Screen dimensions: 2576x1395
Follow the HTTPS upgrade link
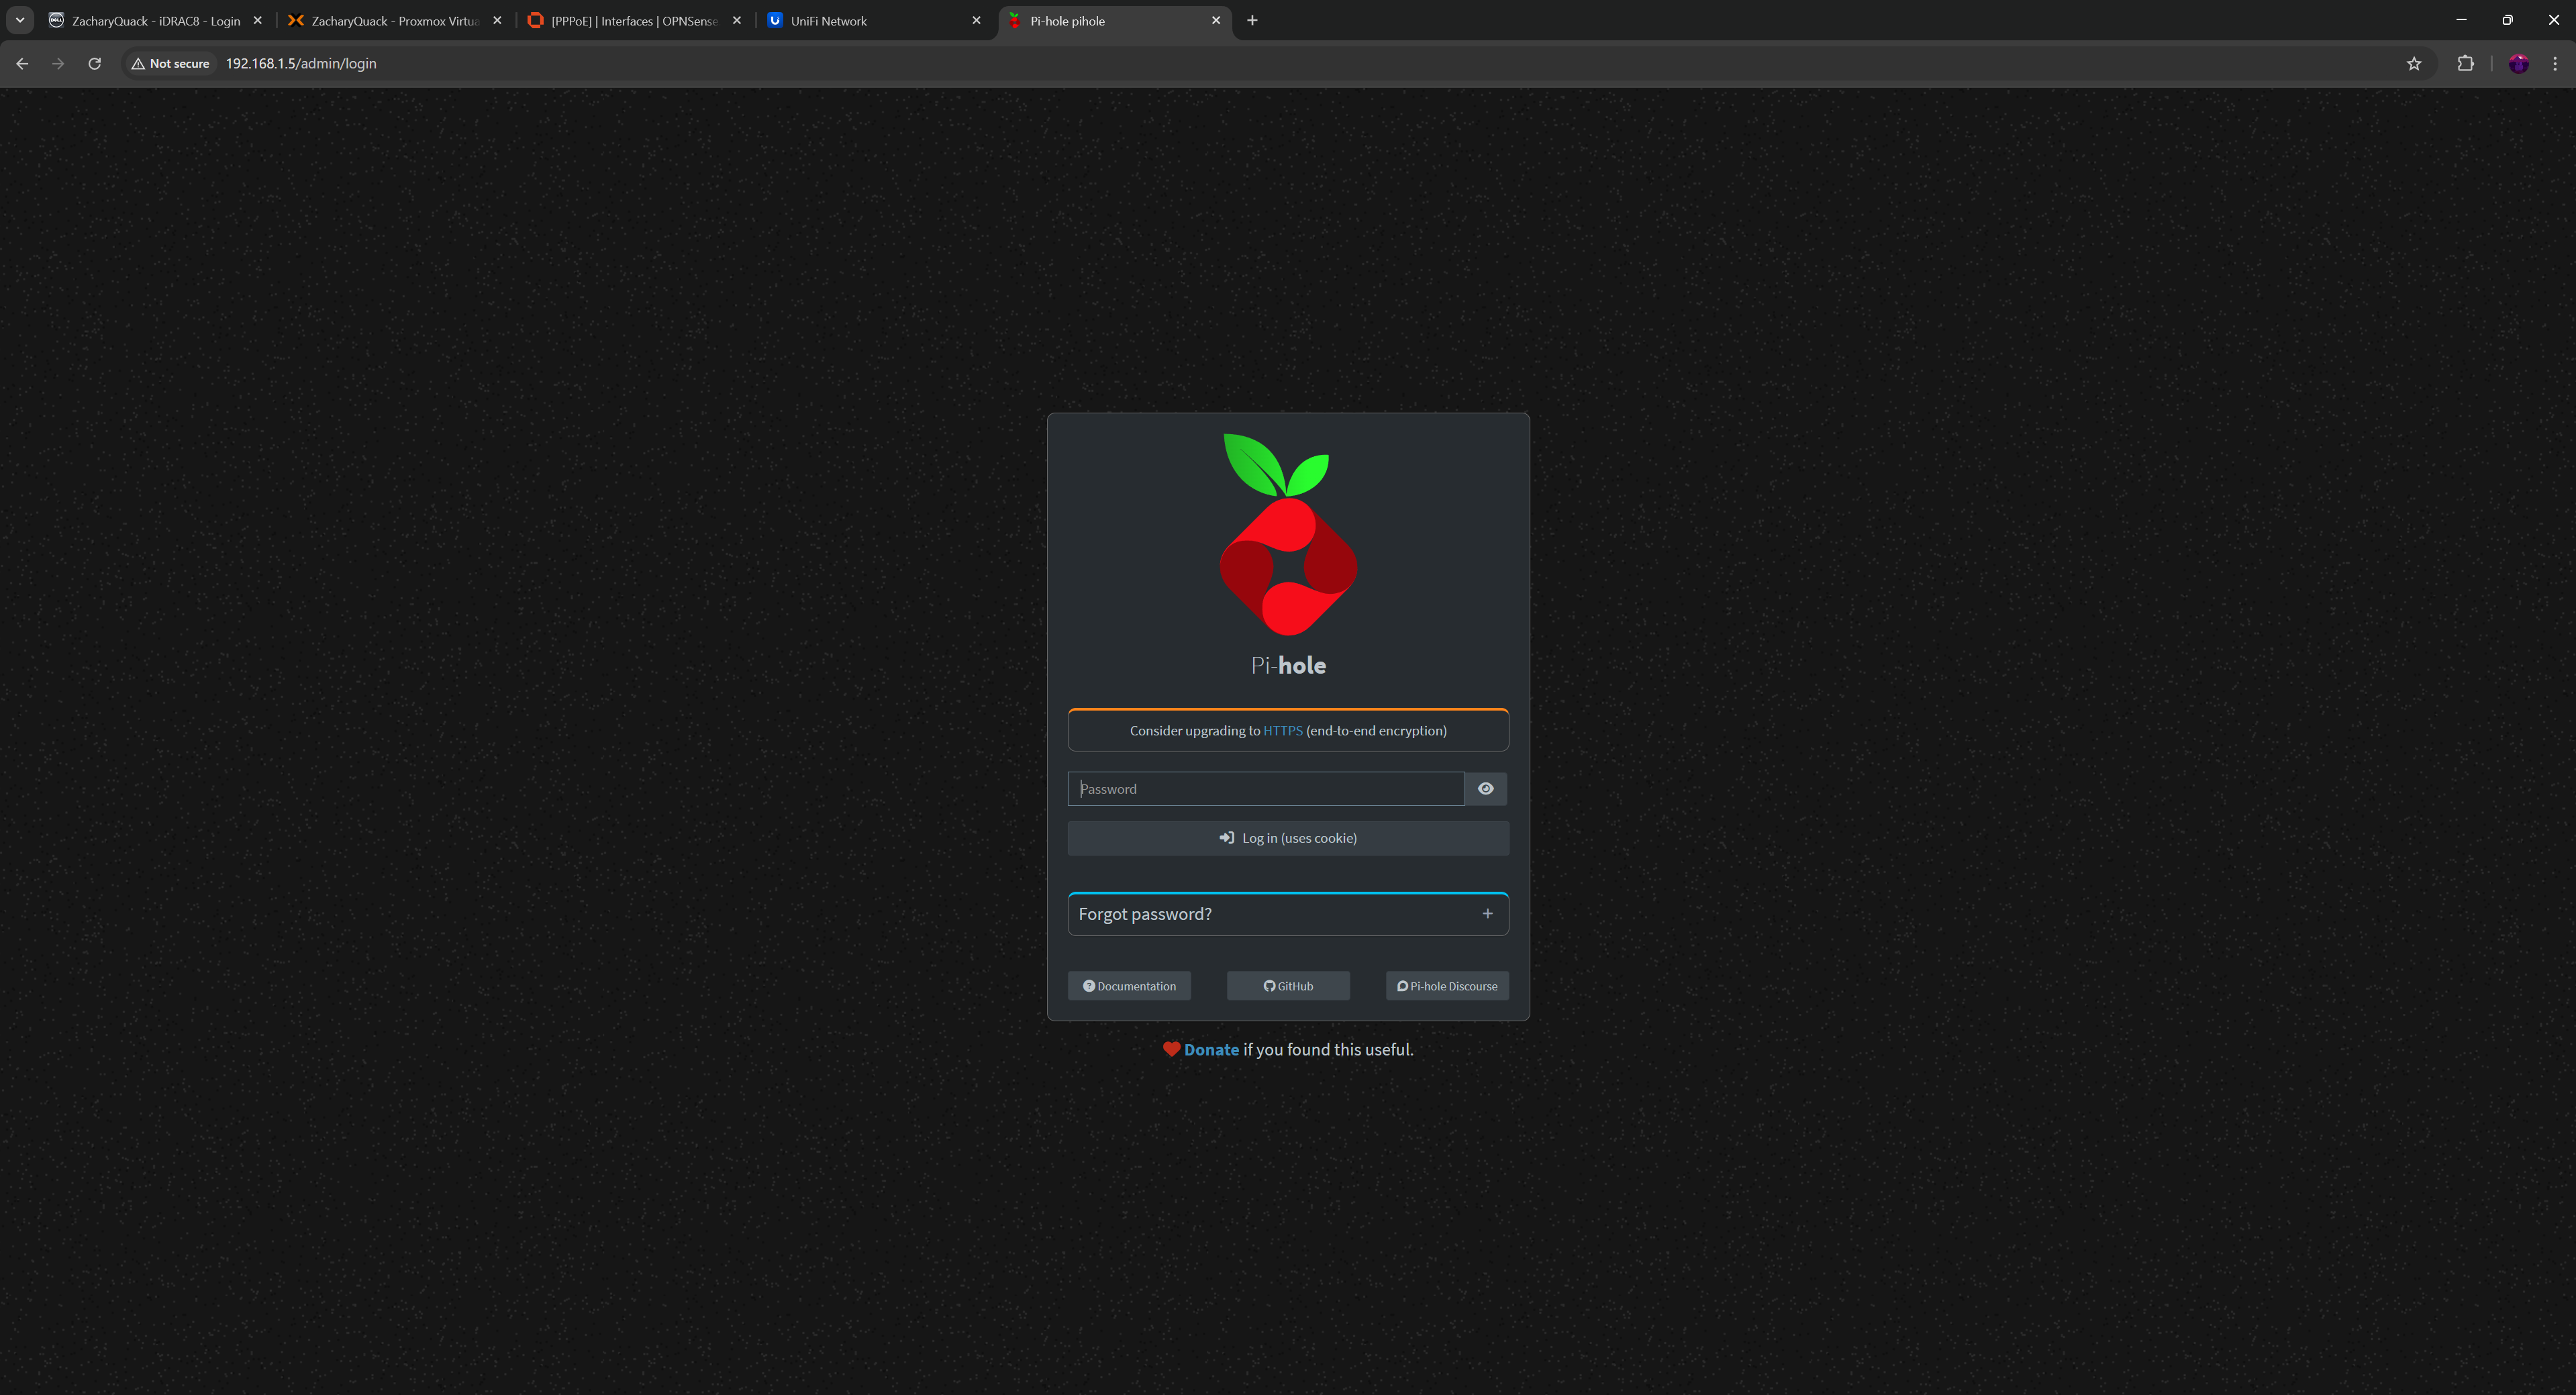(1282, 731)
